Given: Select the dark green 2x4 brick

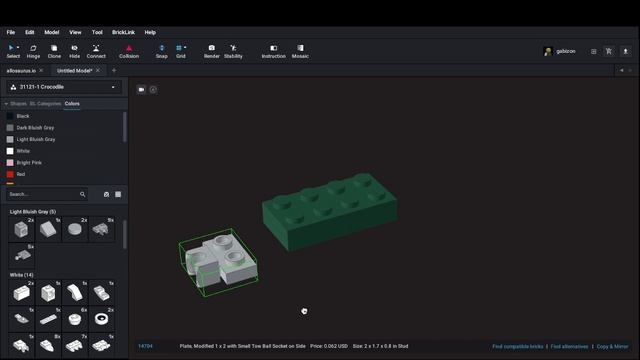Looking at the screenshot, I should [x=330, y=211].
